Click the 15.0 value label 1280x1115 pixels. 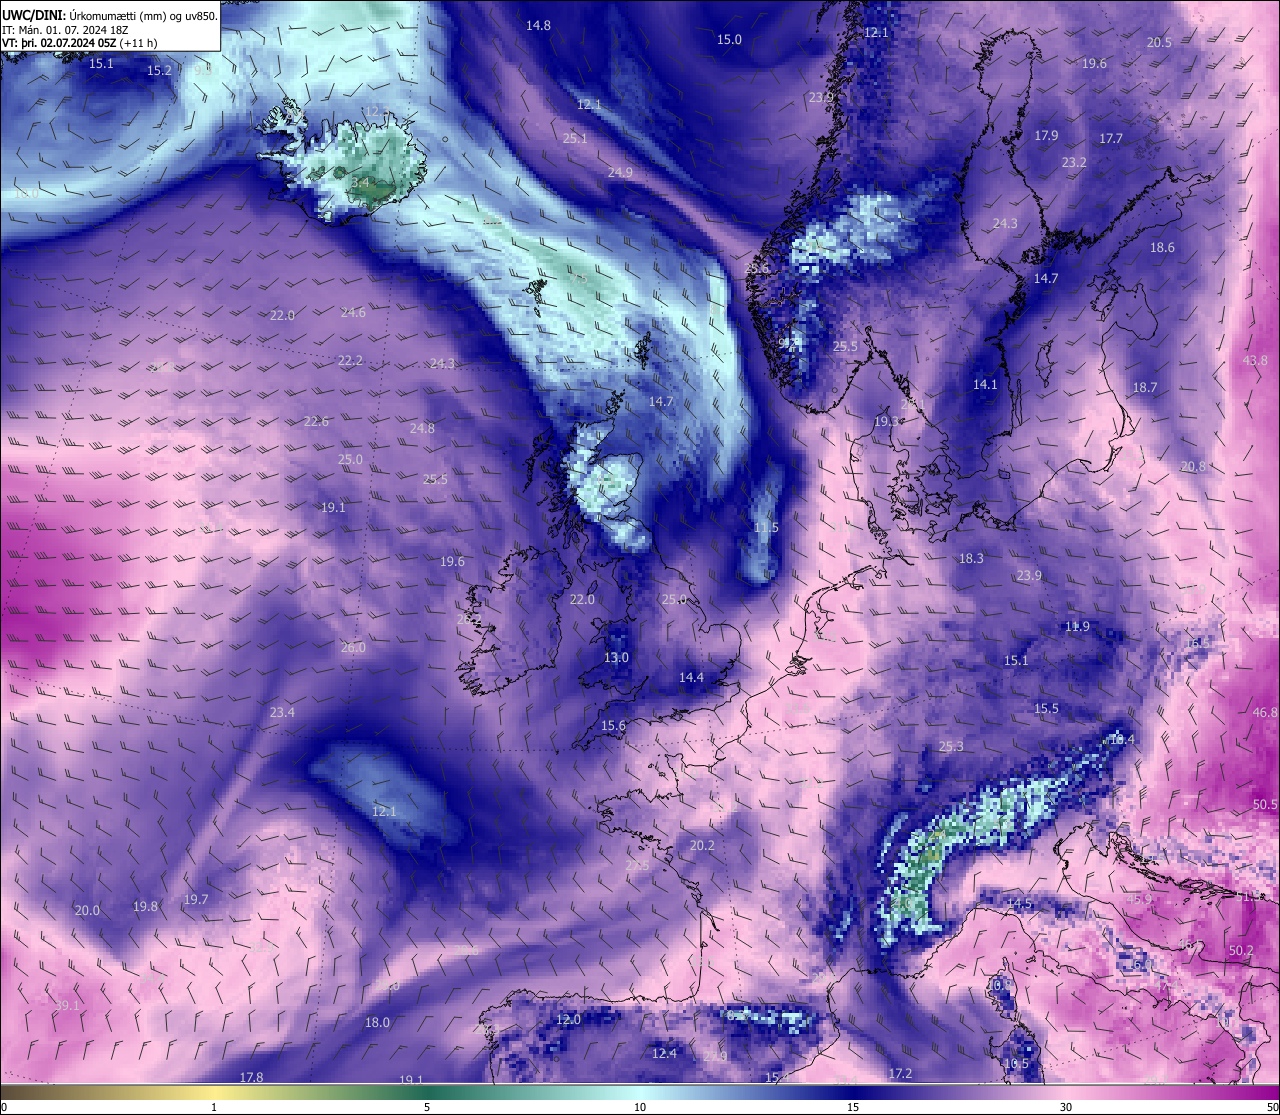729,39
